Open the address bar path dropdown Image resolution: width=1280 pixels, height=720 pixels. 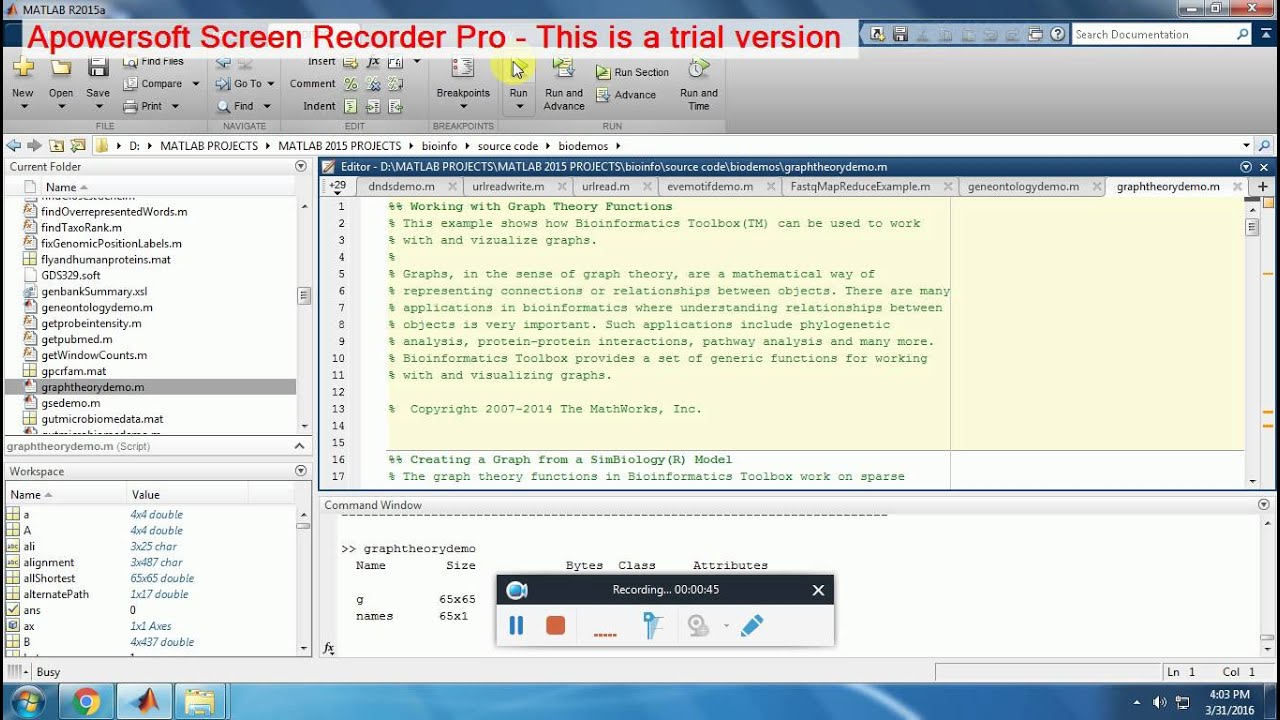point(1246,146)
